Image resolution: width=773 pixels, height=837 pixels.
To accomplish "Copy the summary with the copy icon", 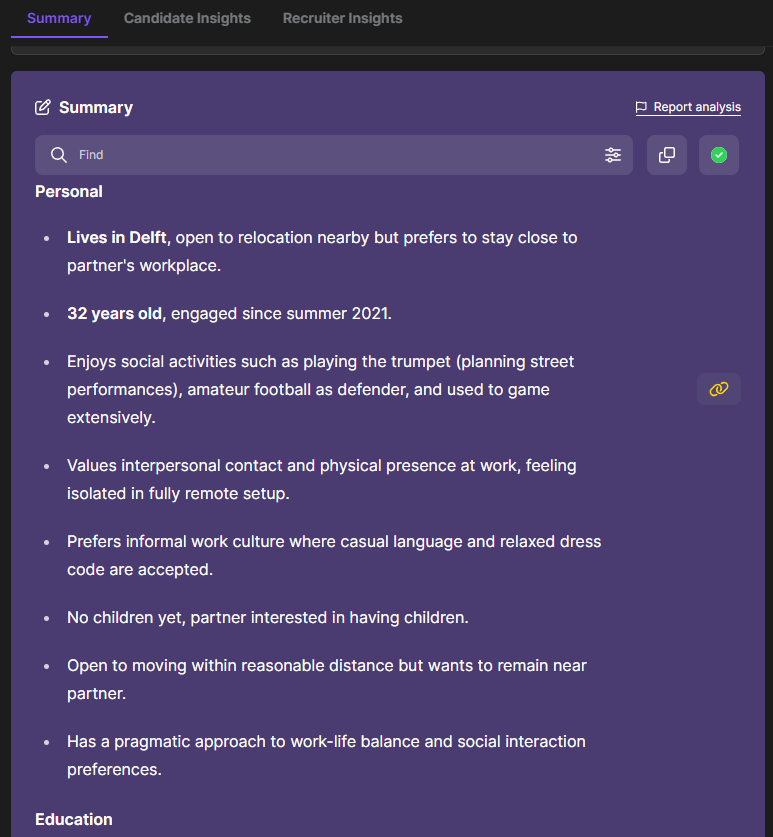I will point(667,155).
